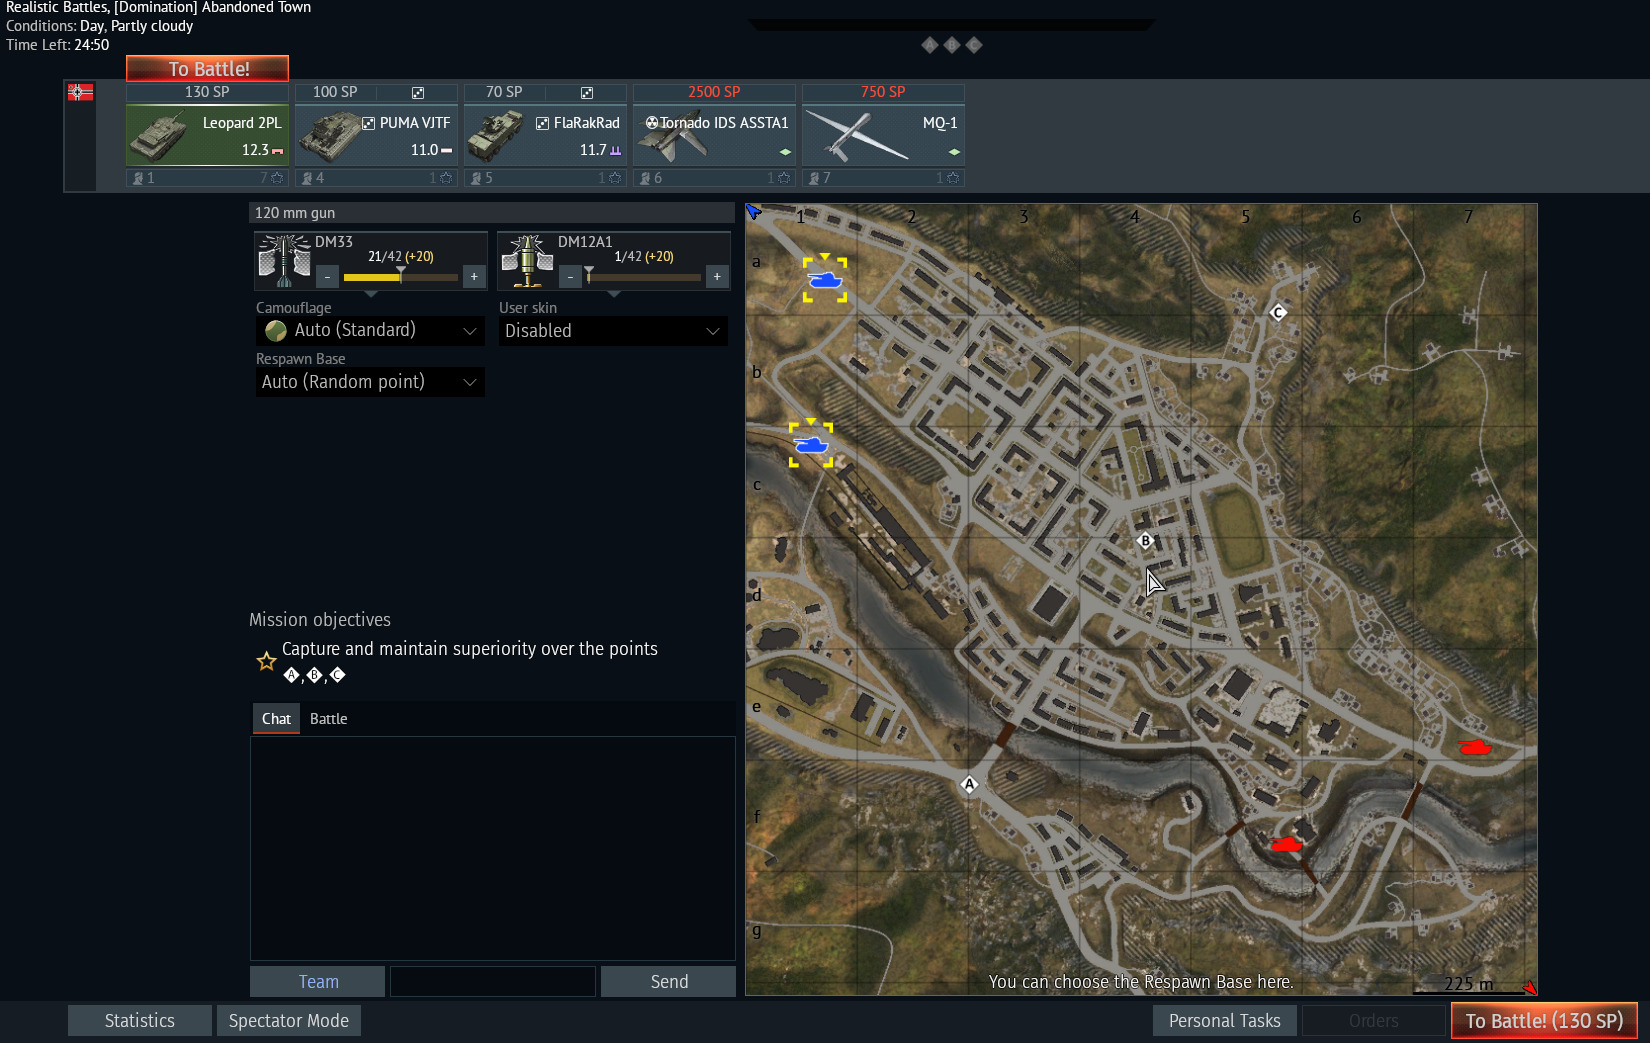Click the DM33 shell icon
This screenshot has width=1650, height=1043.
click(285, 261)
